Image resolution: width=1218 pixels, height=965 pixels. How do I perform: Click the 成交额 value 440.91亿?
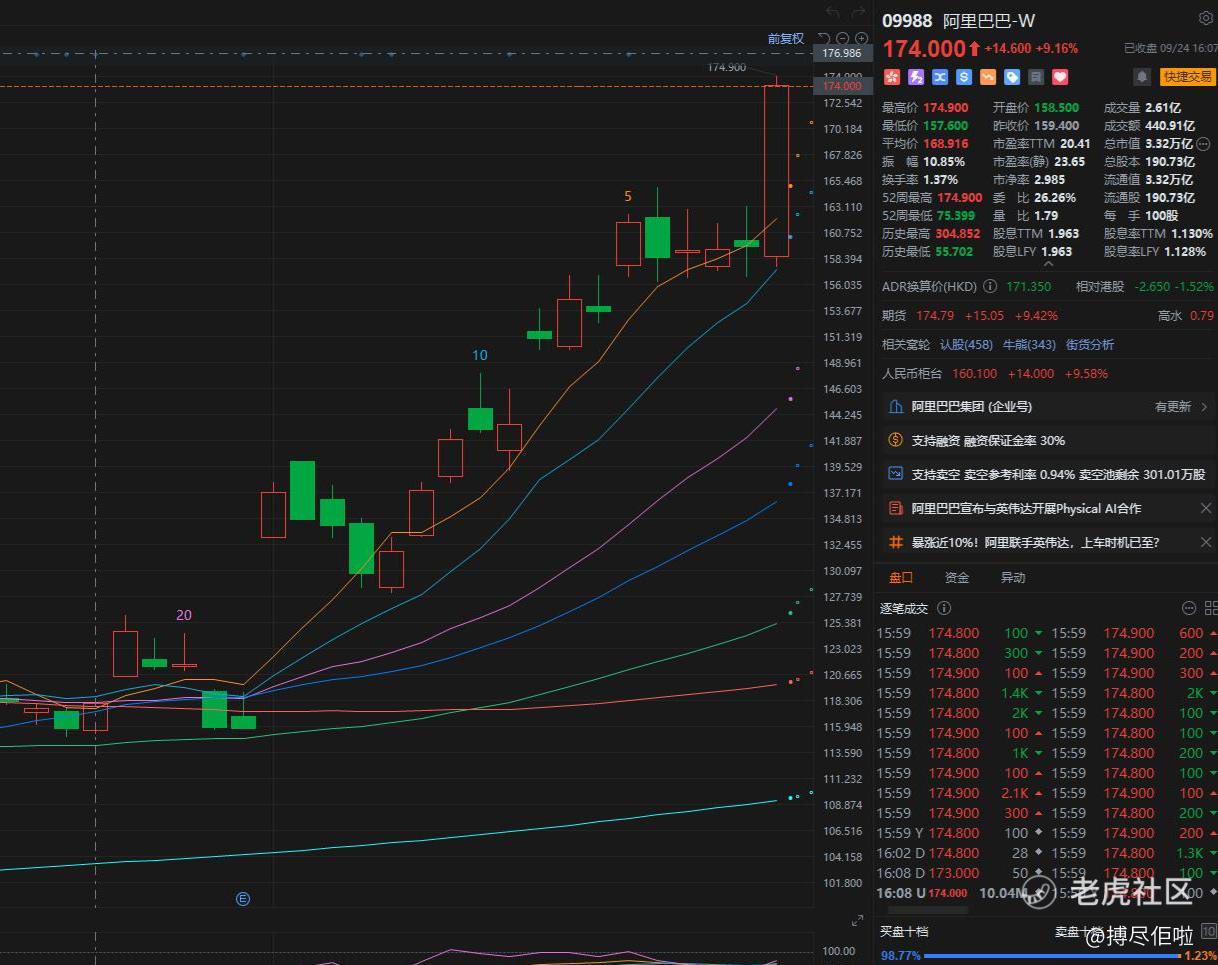pyautogui.click(x=1170, y=126)
